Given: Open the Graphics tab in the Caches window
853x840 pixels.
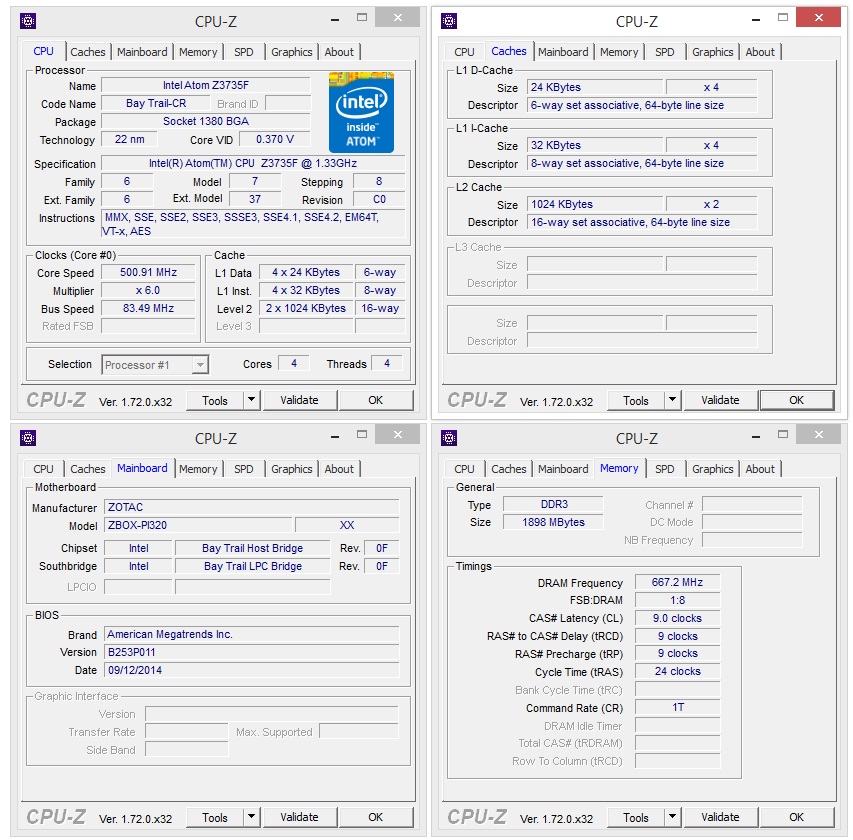Looking at the screenshot, I should tap(712, 52).
